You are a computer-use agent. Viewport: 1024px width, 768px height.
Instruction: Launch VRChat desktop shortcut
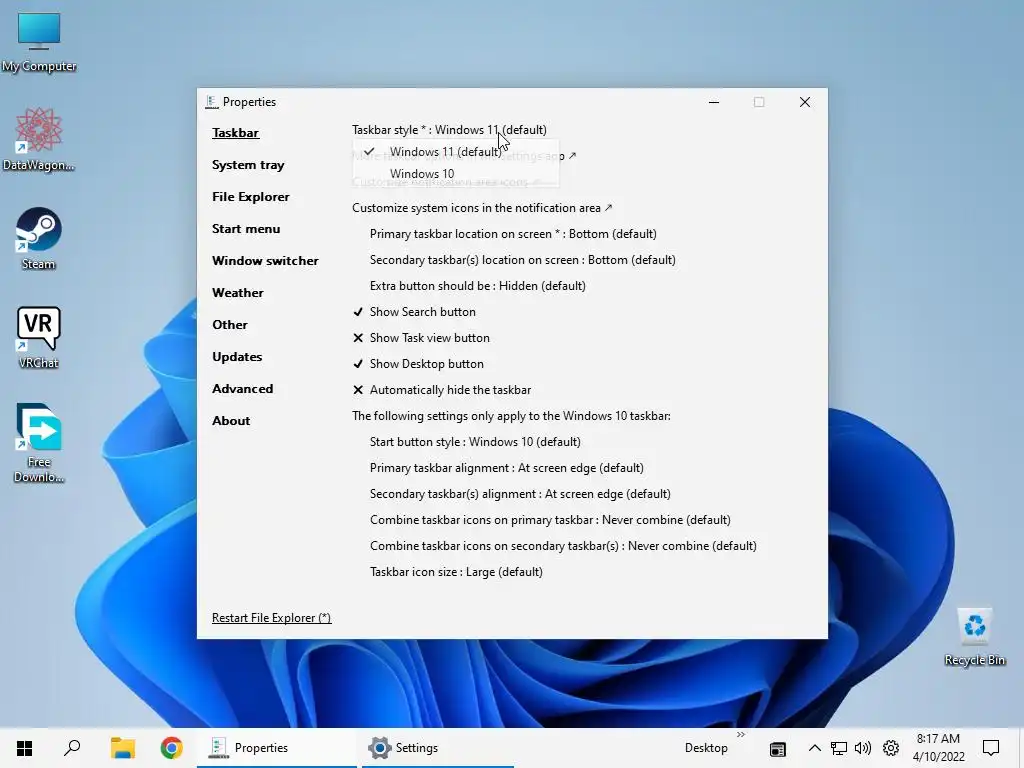(39, 337)
